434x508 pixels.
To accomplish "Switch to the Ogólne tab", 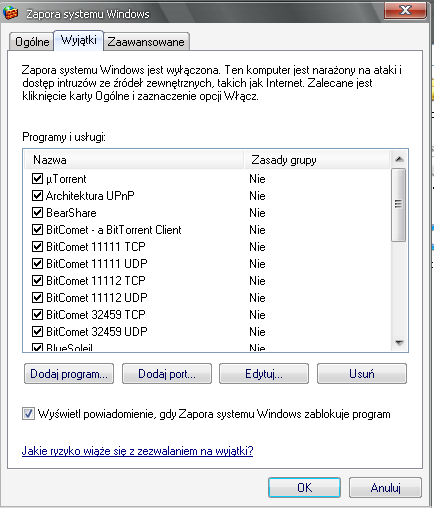I will [x=32, y=42].
